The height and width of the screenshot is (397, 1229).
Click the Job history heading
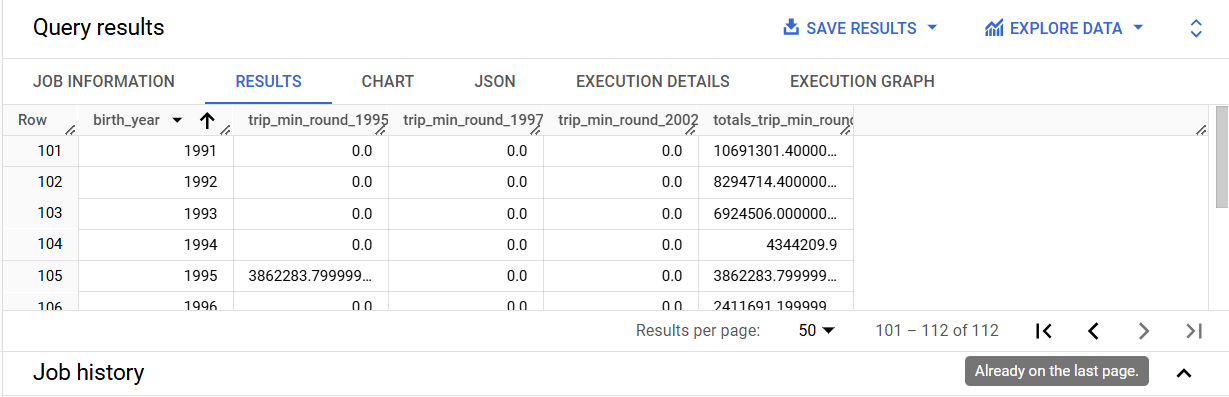tap(89, 372)
